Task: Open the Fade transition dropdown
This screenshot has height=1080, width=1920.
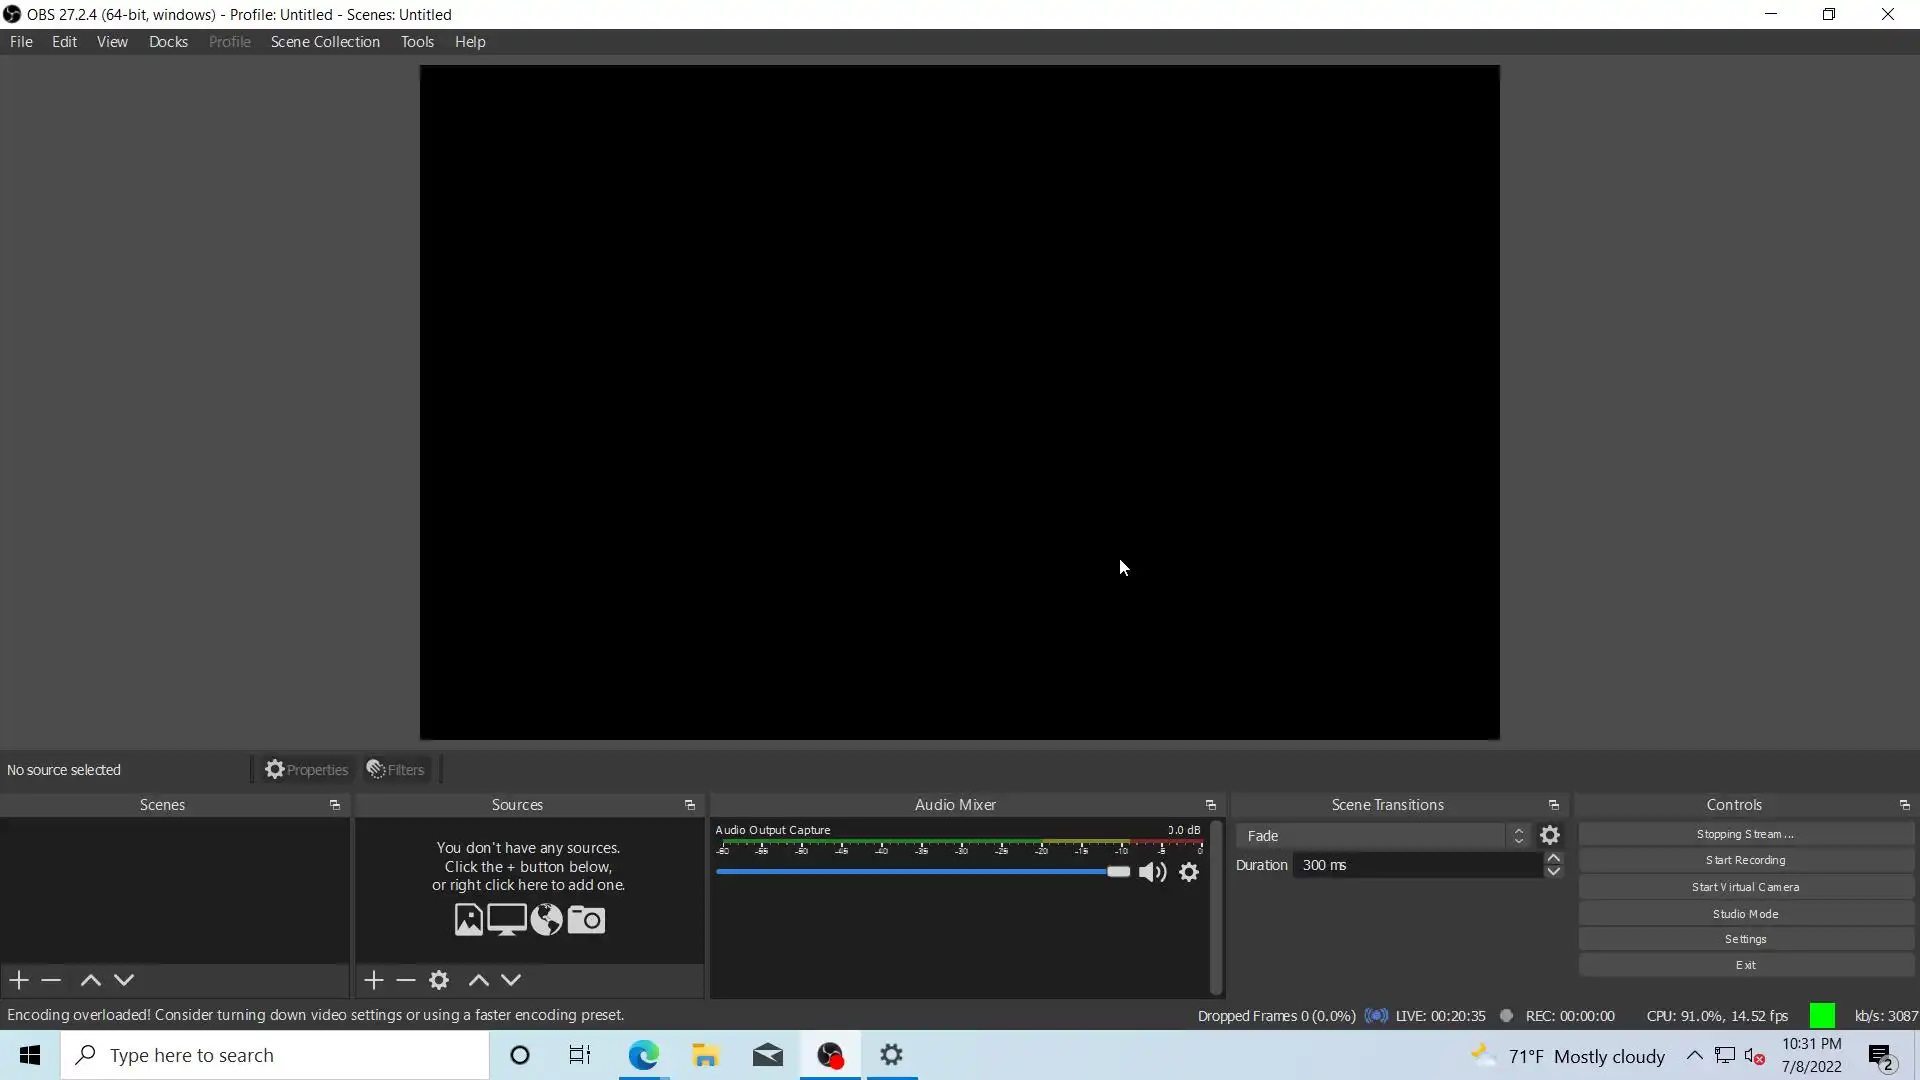Action: click(1382, 835)
